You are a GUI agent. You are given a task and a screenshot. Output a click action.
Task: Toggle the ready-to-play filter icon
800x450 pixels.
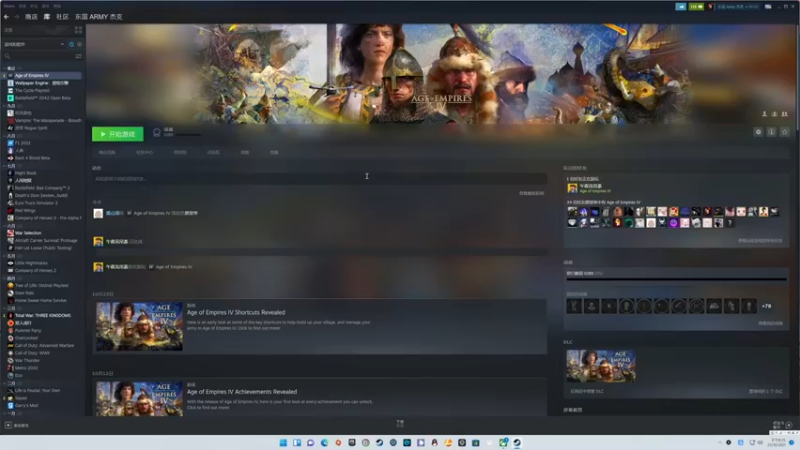[x=79, y=44]
